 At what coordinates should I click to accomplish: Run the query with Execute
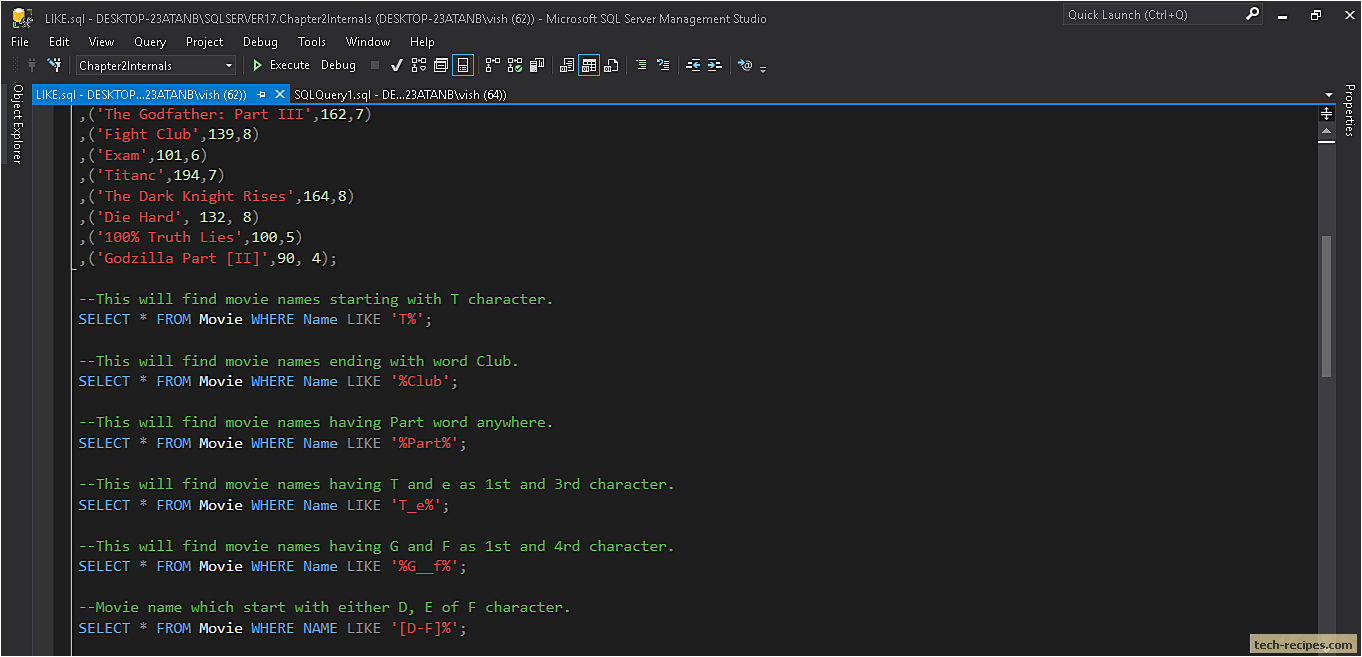tap(280, 65)
